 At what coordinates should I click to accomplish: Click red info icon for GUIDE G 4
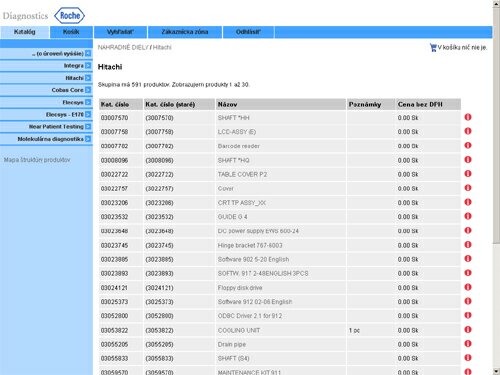tap(468, 216)
